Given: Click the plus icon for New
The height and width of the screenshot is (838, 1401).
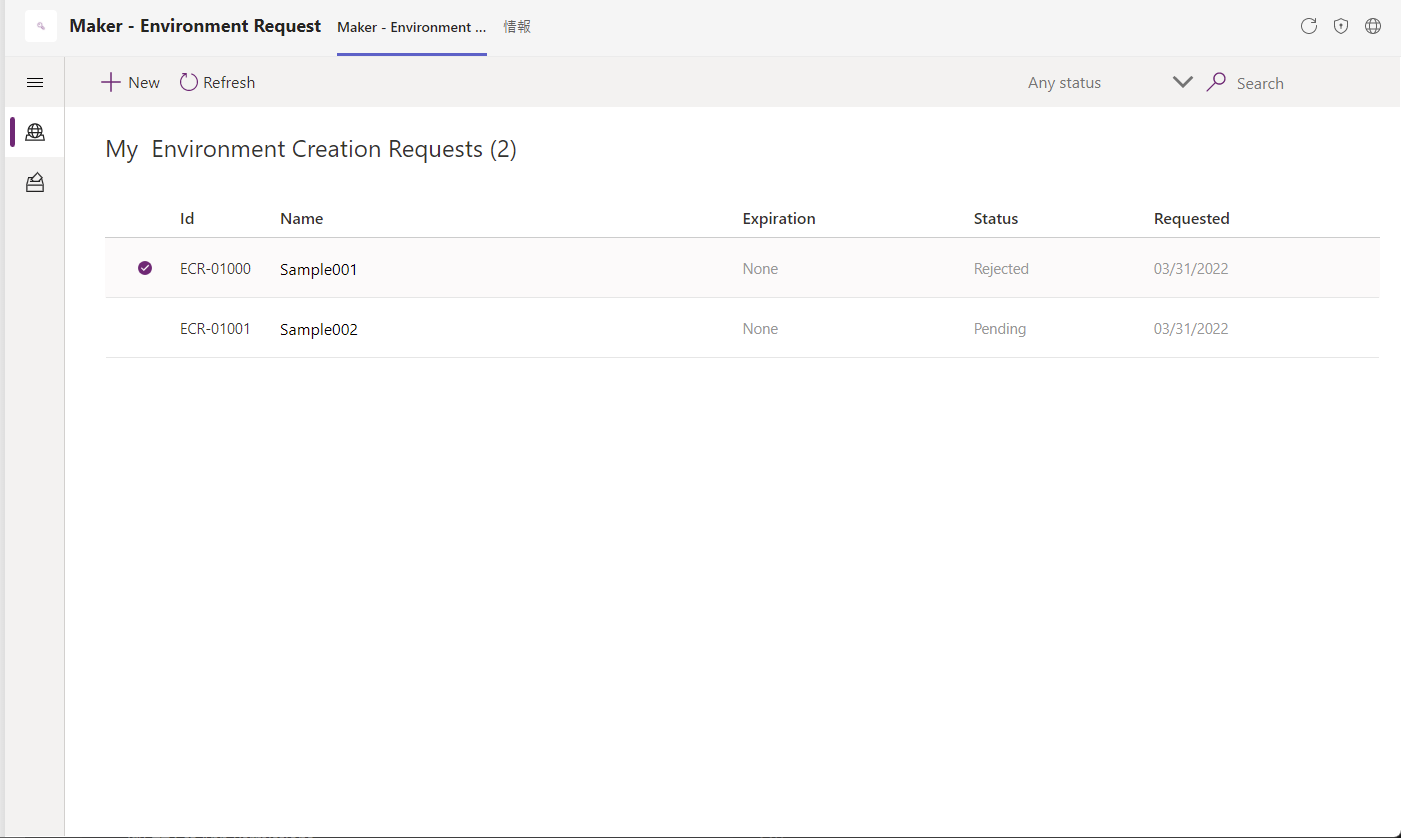Looking at the screenshot, I should [x=111, y=82].
